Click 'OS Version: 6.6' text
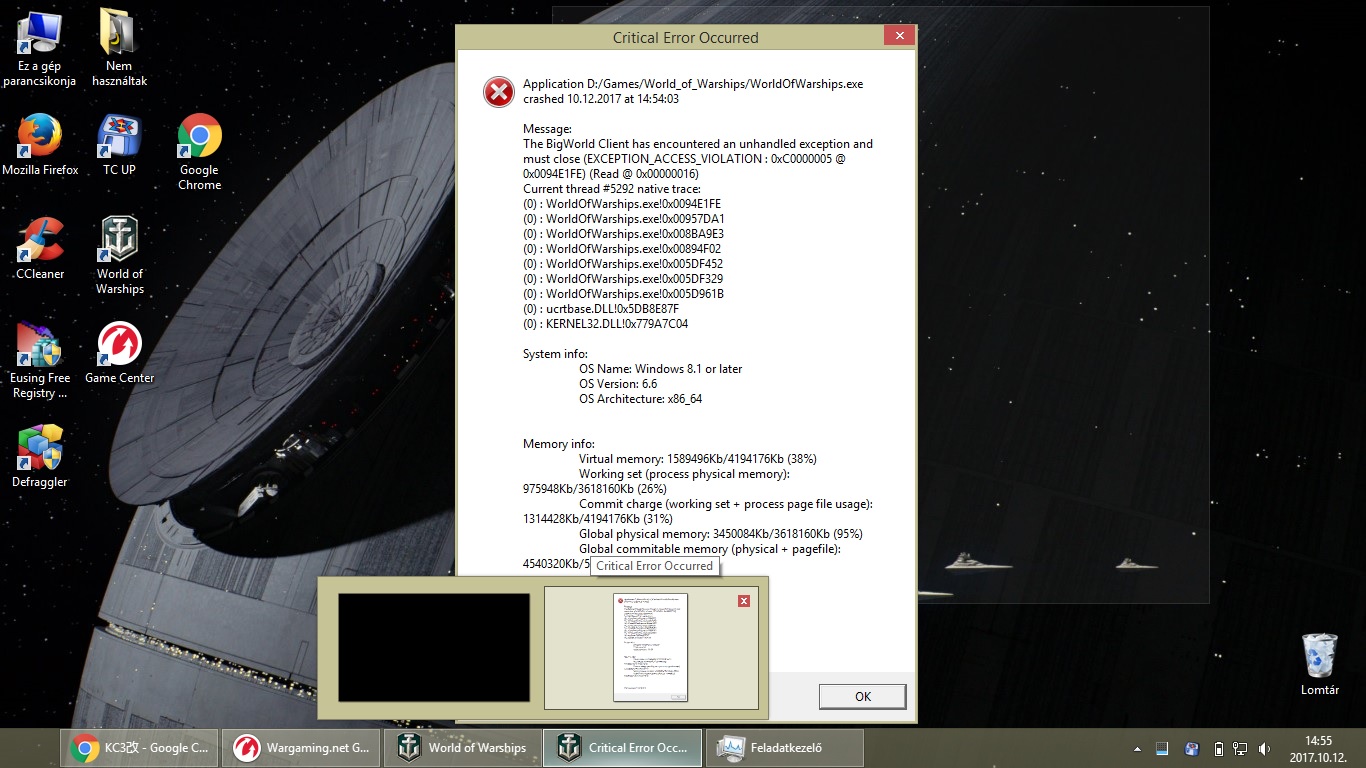 (618, 384)
